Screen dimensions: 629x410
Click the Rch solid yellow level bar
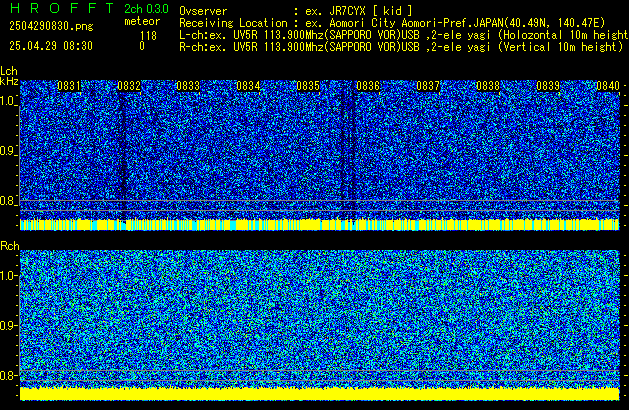(x=320, y=394)
